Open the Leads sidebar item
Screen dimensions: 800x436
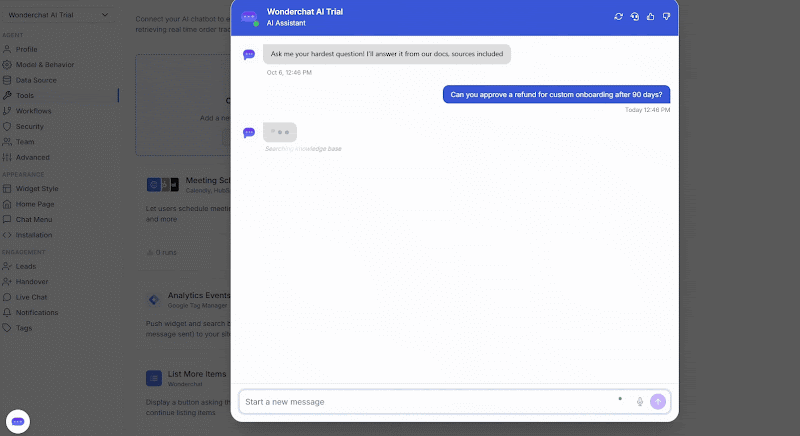click(x=26, y=266)
